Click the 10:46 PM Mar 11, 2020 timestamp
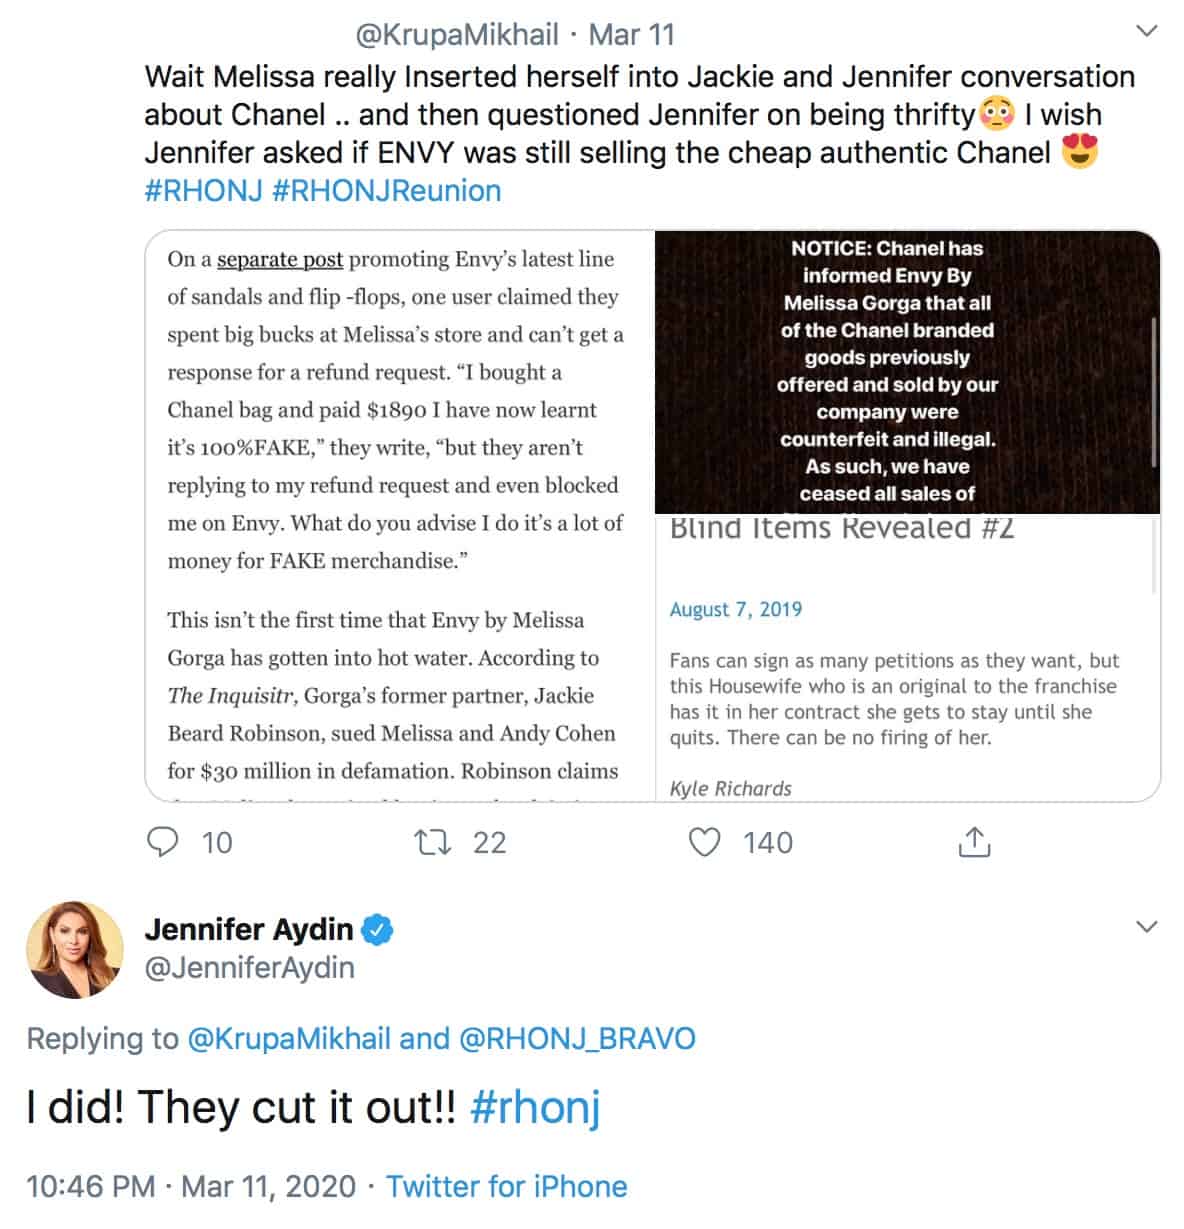1184x1229 pixels. click(x=191, y=1186)
